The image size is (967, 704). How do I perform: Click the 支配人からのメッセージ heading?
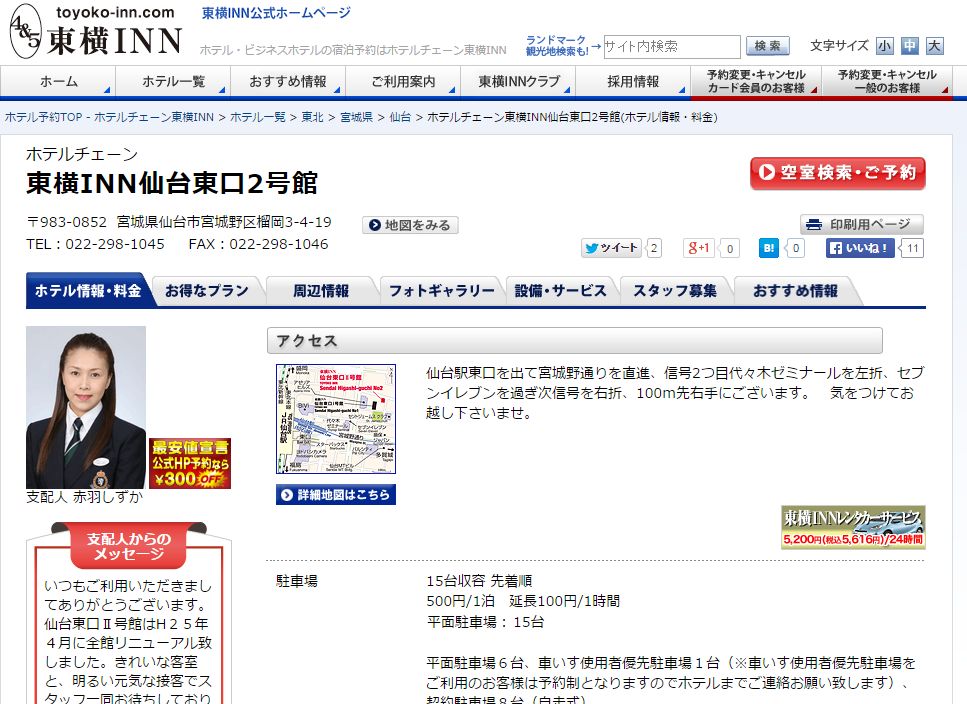click(x=129, y=546)
